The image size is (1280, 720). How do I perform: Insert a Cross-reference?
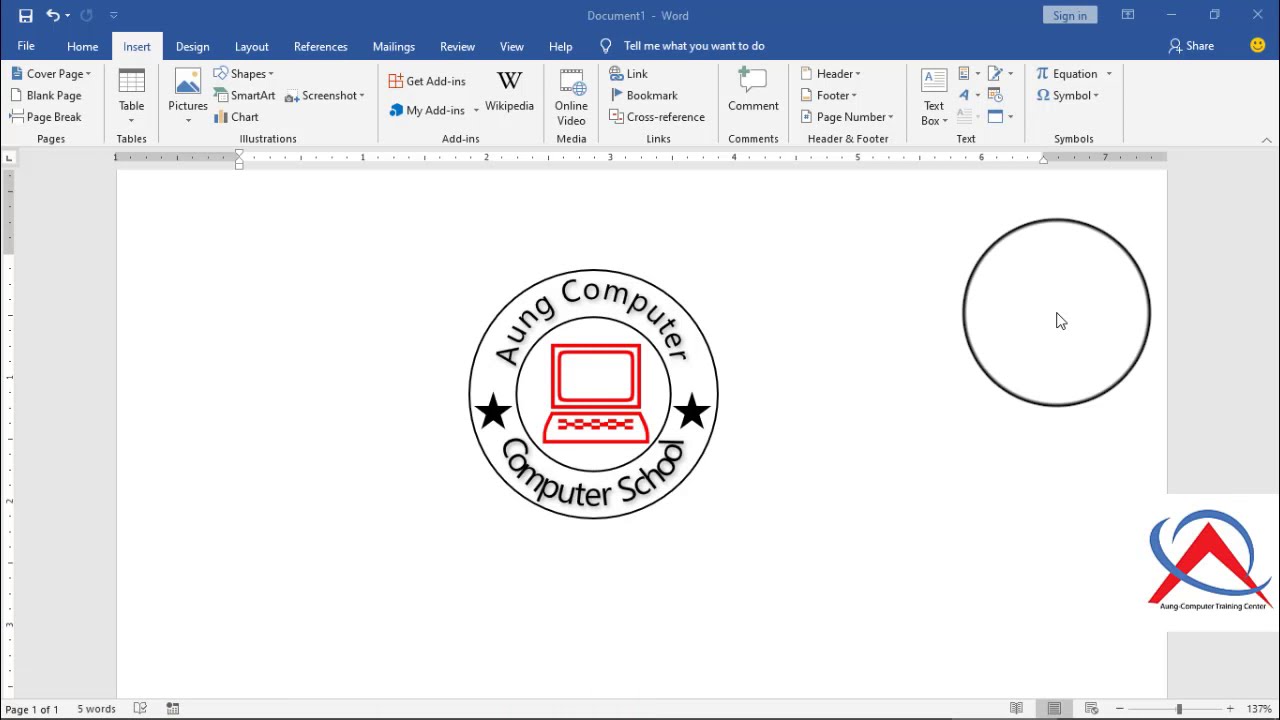coord(657,117)
